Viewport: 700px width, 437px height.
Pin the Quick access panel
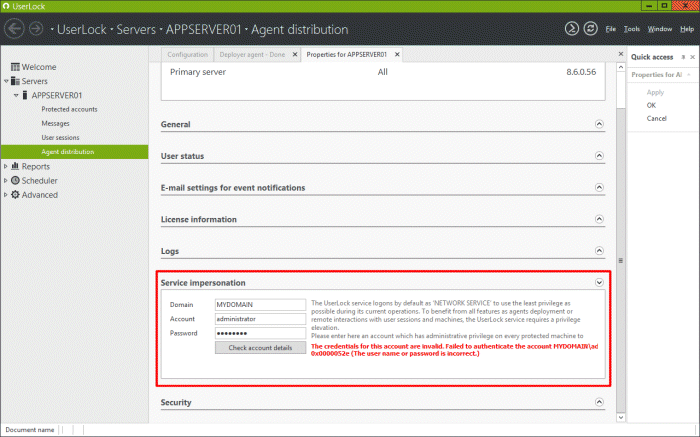(x=683, y=57)
